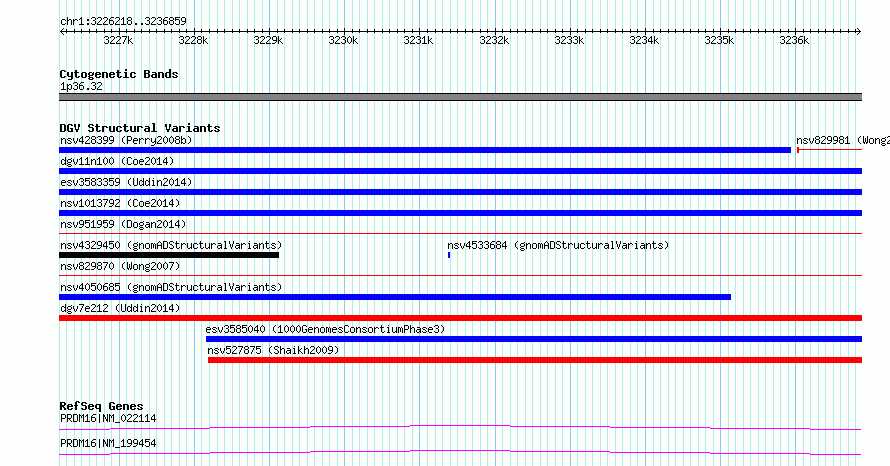The image size is (890, 466).
Task: Click the 3234k ruler tick label
Action: 644,40
